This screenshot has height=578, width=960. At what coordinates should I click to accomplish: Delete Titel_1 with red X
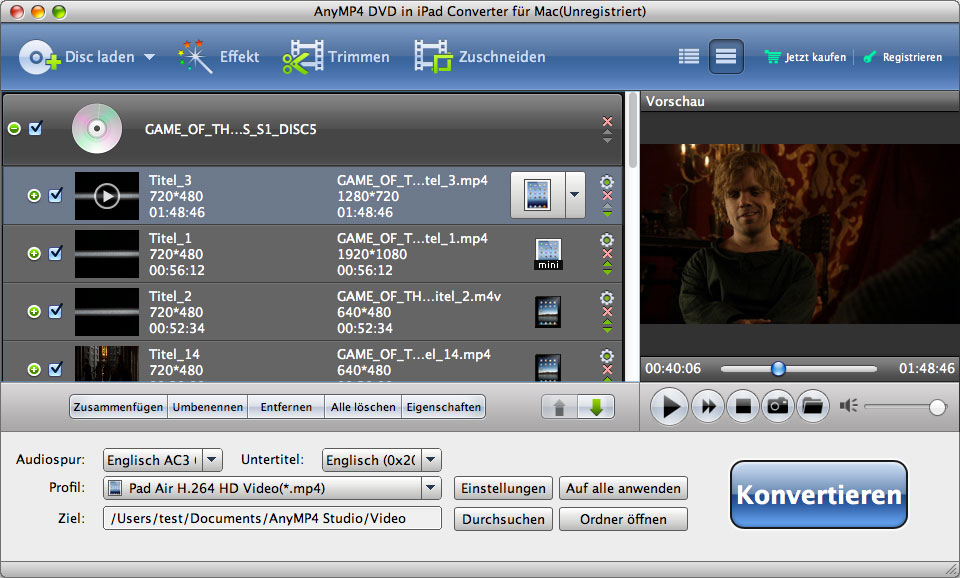(x=607, y=254)
